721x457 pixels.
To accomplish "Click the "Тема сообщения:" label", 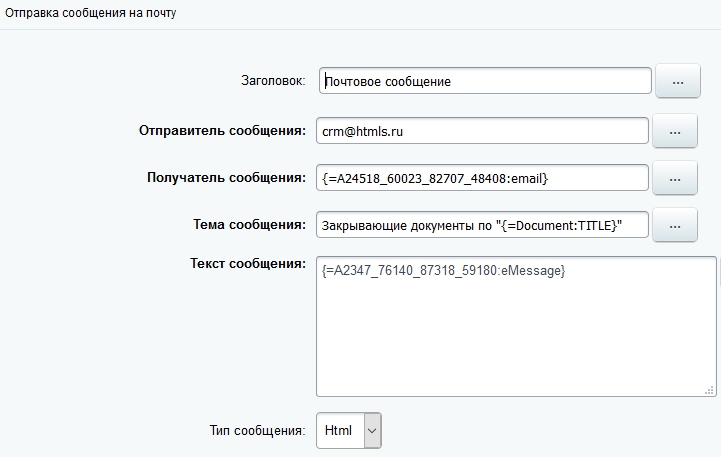I will tap(249, 225).
